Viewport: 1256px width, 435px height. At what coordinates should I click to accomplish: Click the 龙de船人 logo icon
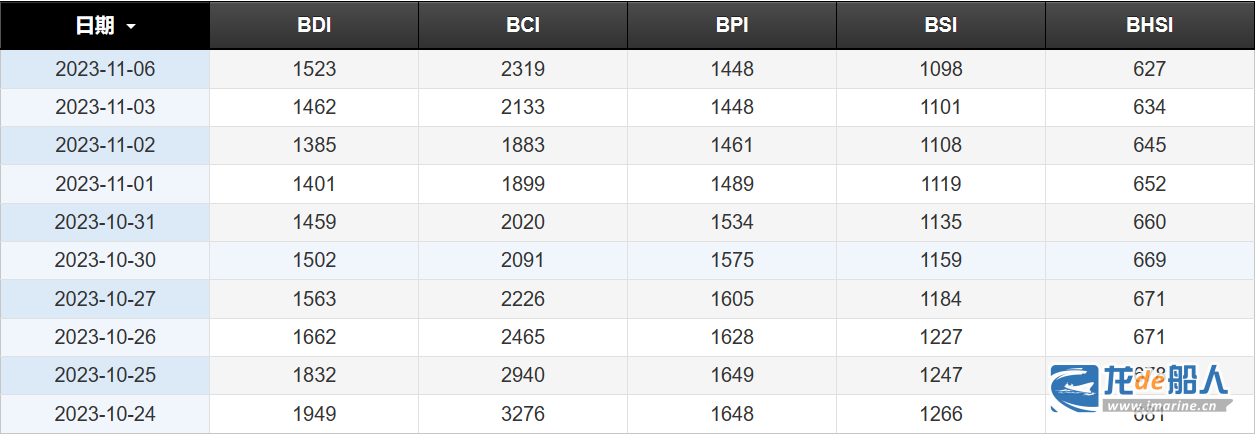(x=1075, y=388)
